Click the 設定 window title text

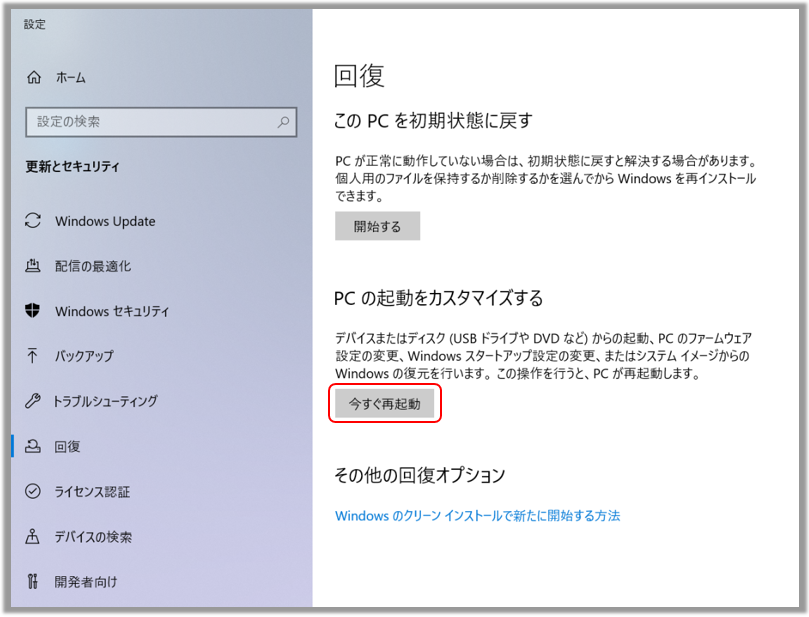click(35, 24)
